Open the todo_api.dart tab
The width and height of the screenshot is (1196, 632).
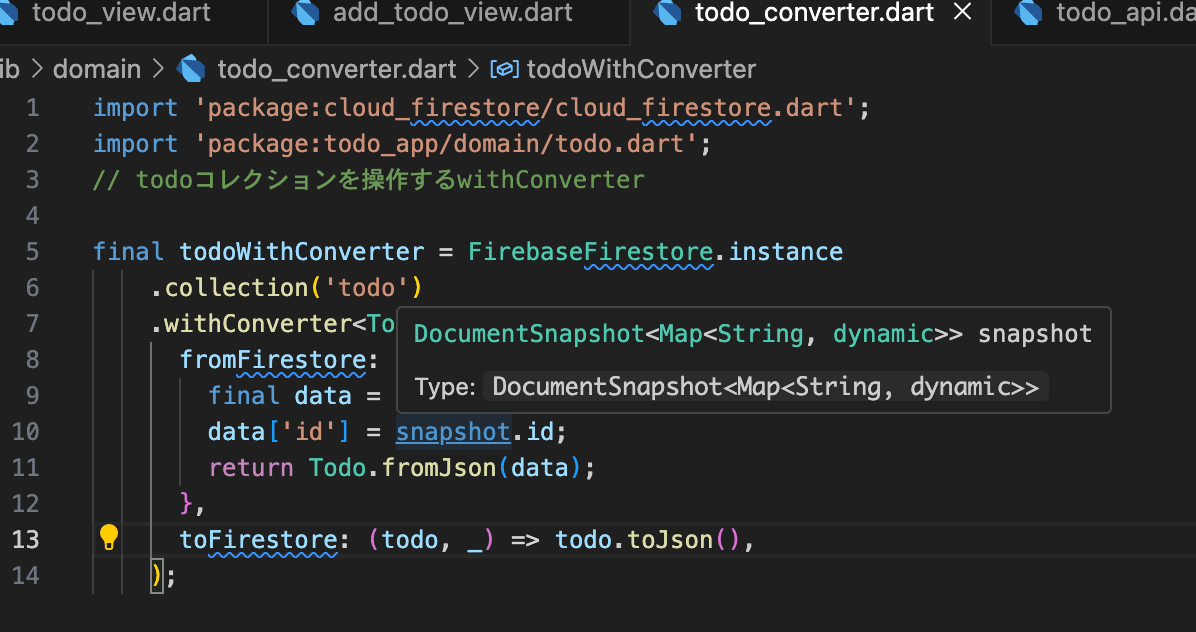(1125, 13)
